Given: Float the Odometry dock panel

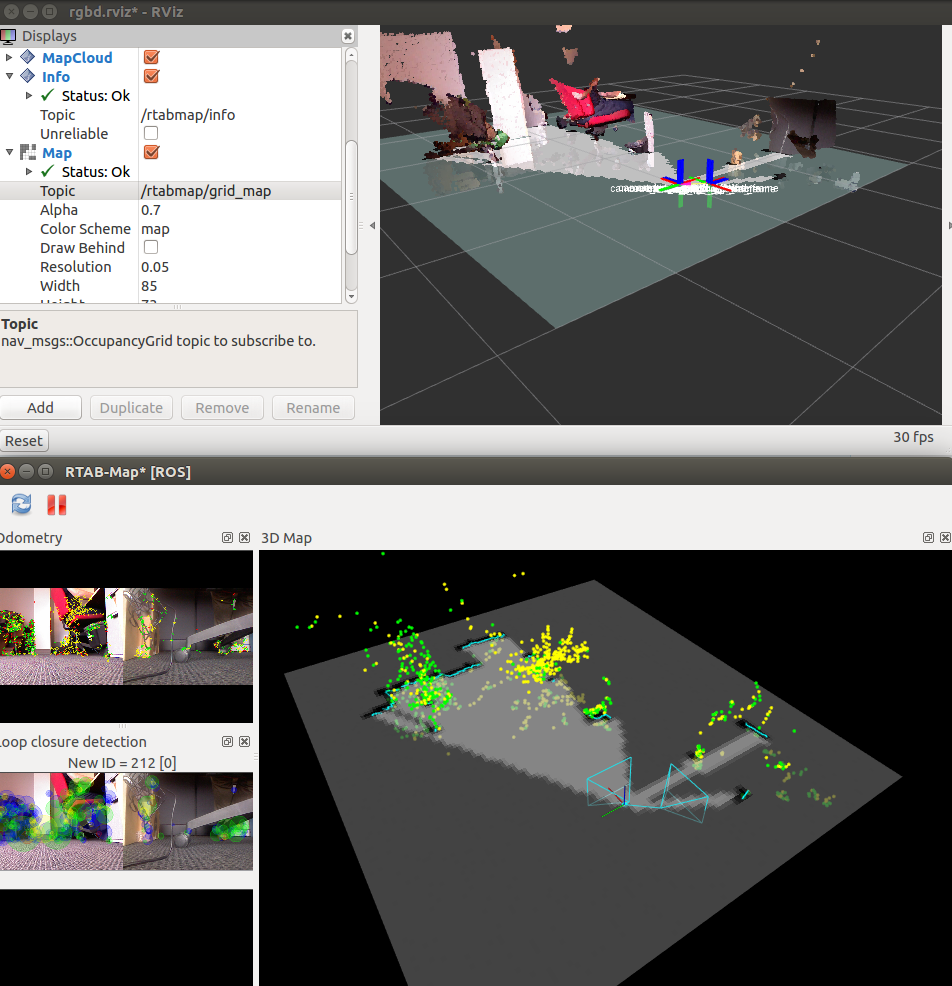Looking at the screenshot, I should tap(228, 538).
